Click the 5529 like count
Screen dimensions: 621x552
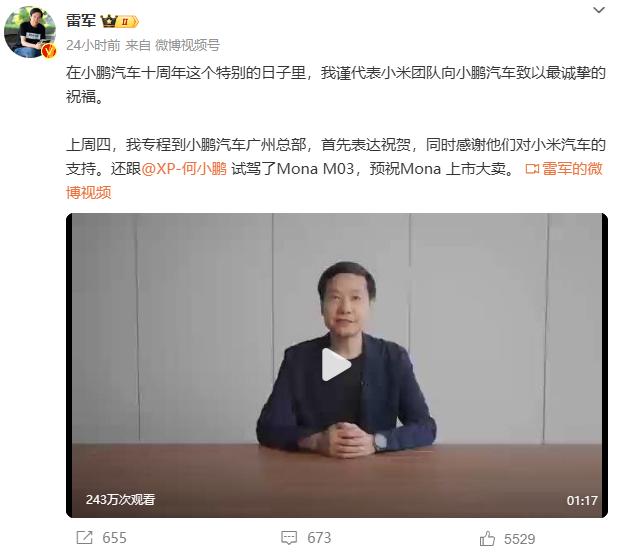[x=519, y=539]
